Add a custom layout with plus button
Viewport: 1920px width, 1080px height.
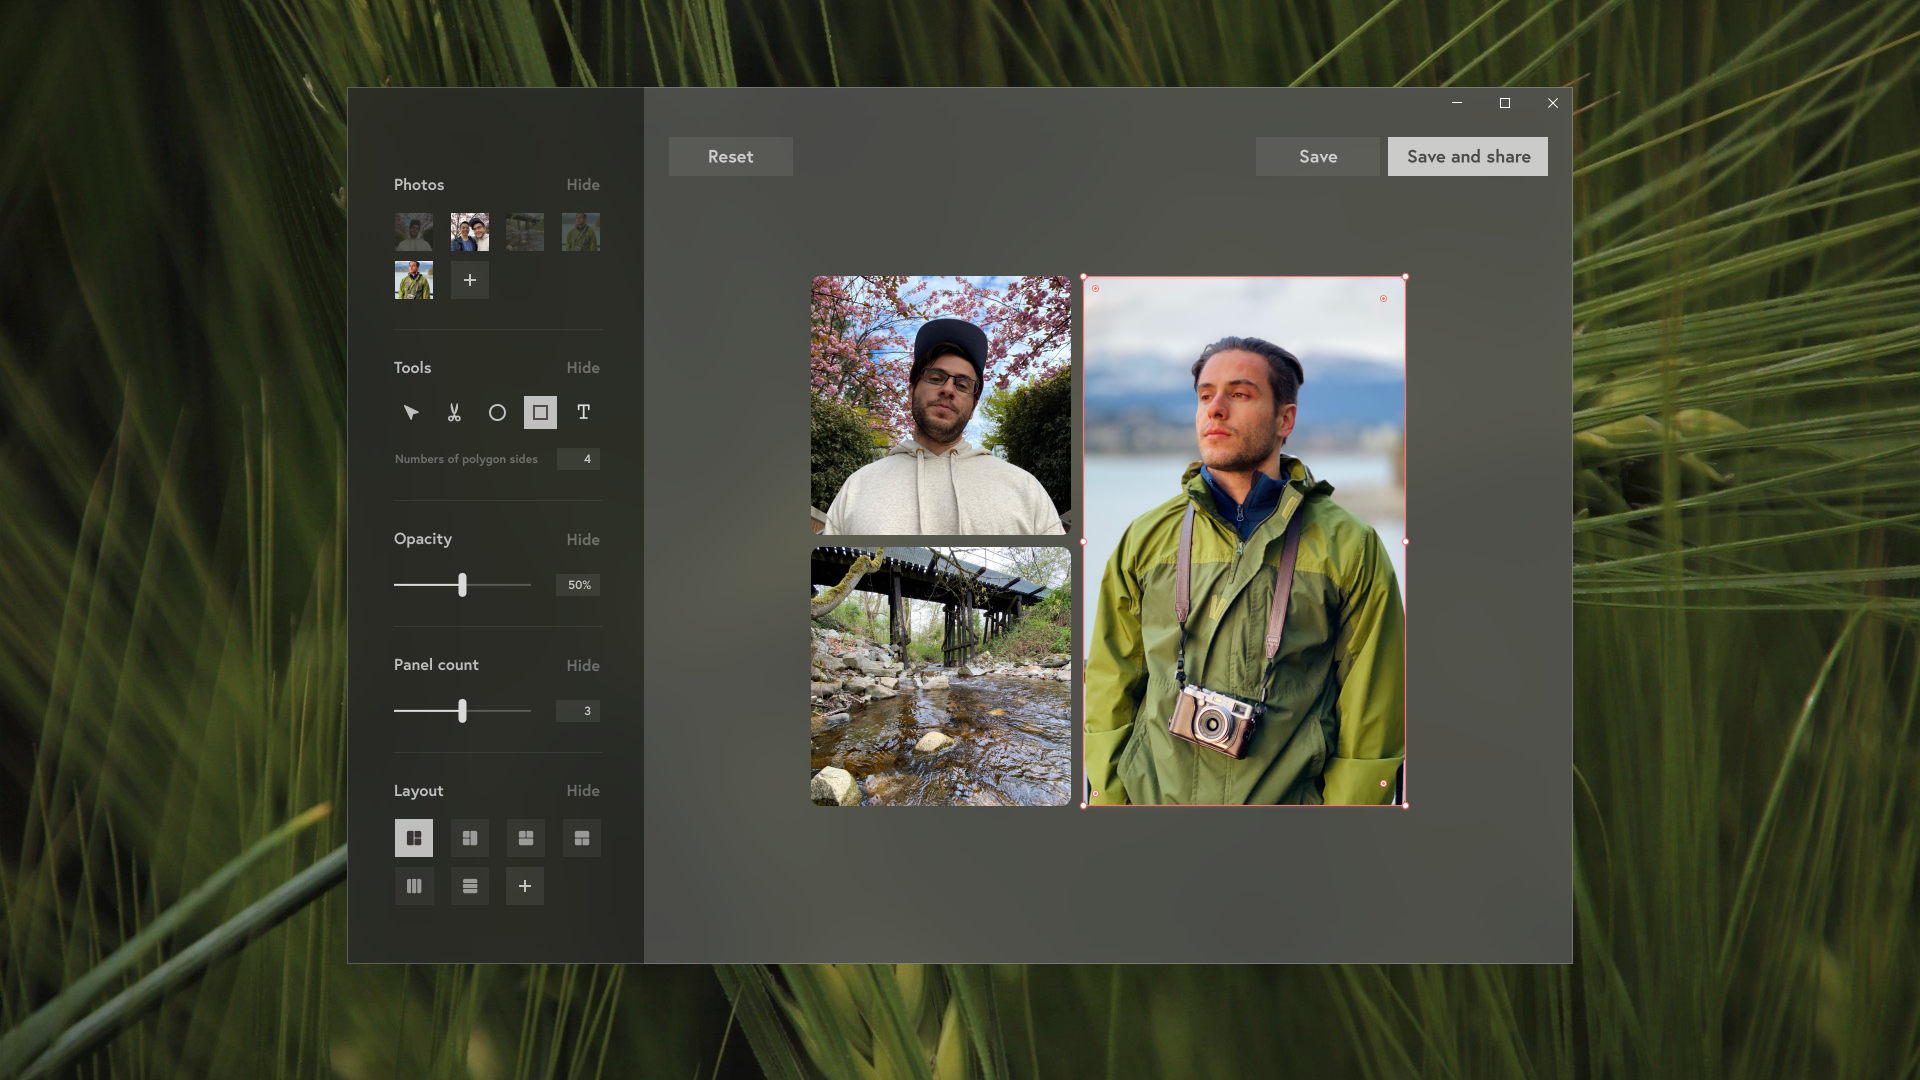(x=525, y=886)
